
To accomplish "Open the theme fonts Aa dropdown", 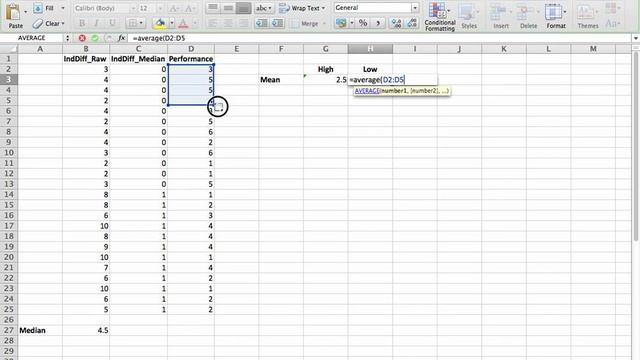I will 612,24.
